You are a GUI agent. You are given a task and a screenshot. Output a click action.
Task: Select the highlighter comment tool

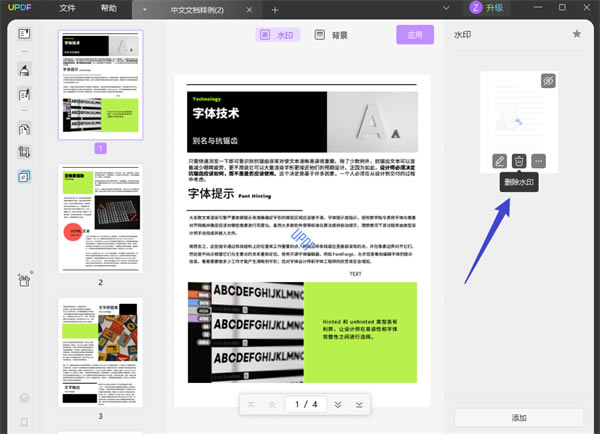24,70
